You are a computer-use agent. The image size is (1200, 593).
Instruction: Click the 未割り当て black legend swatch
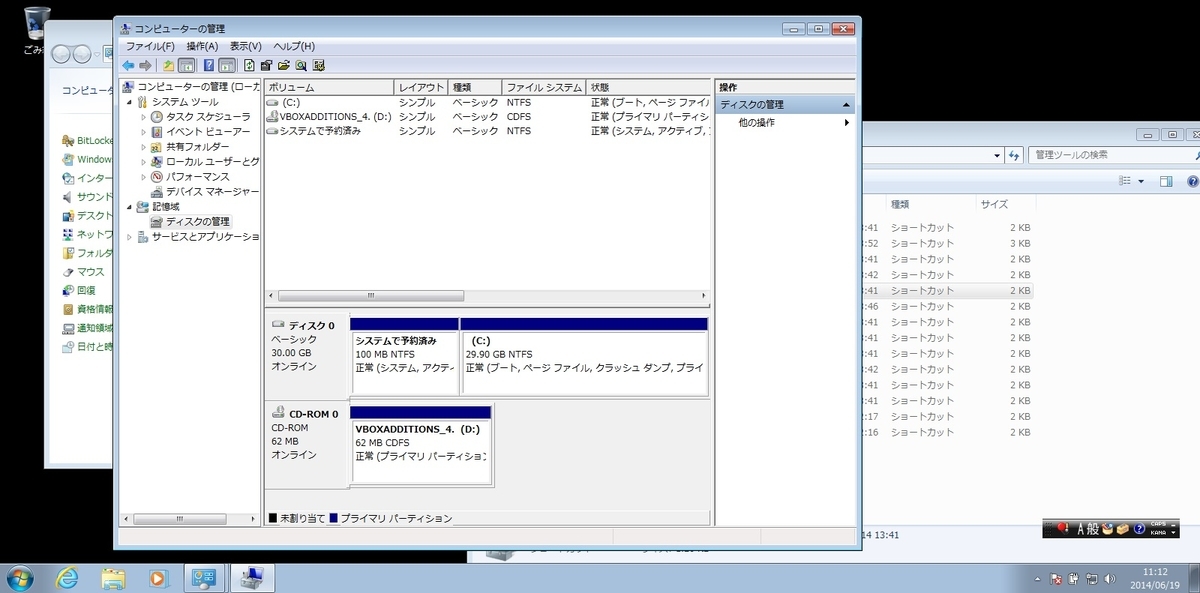pyautogui.click(x=272, y=519)
